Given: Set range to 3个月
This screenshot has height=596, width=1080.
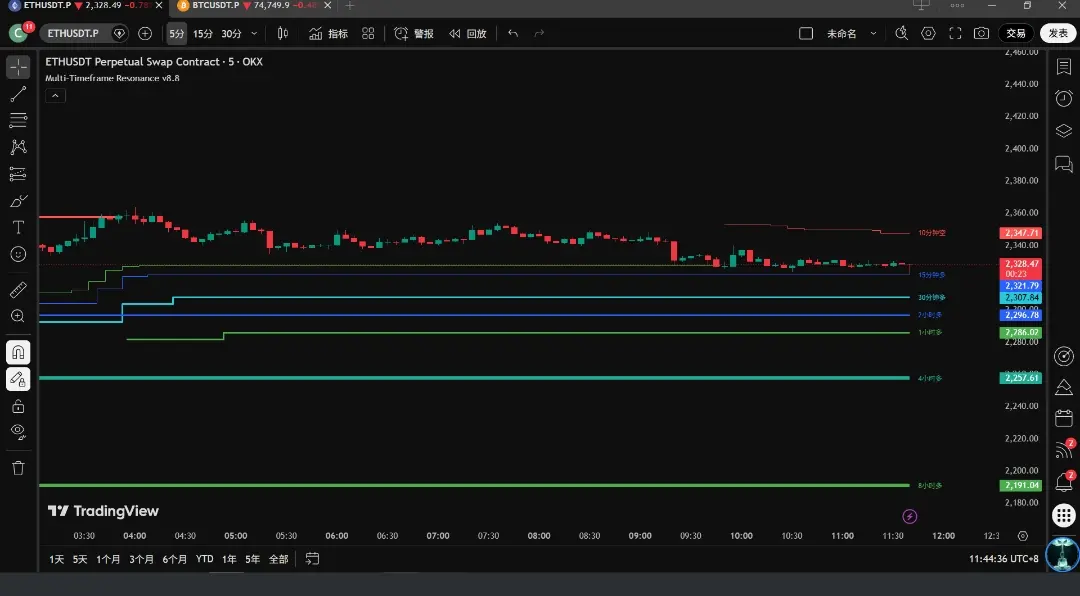Looking at the screenshot, I should [x=141, y=559].
